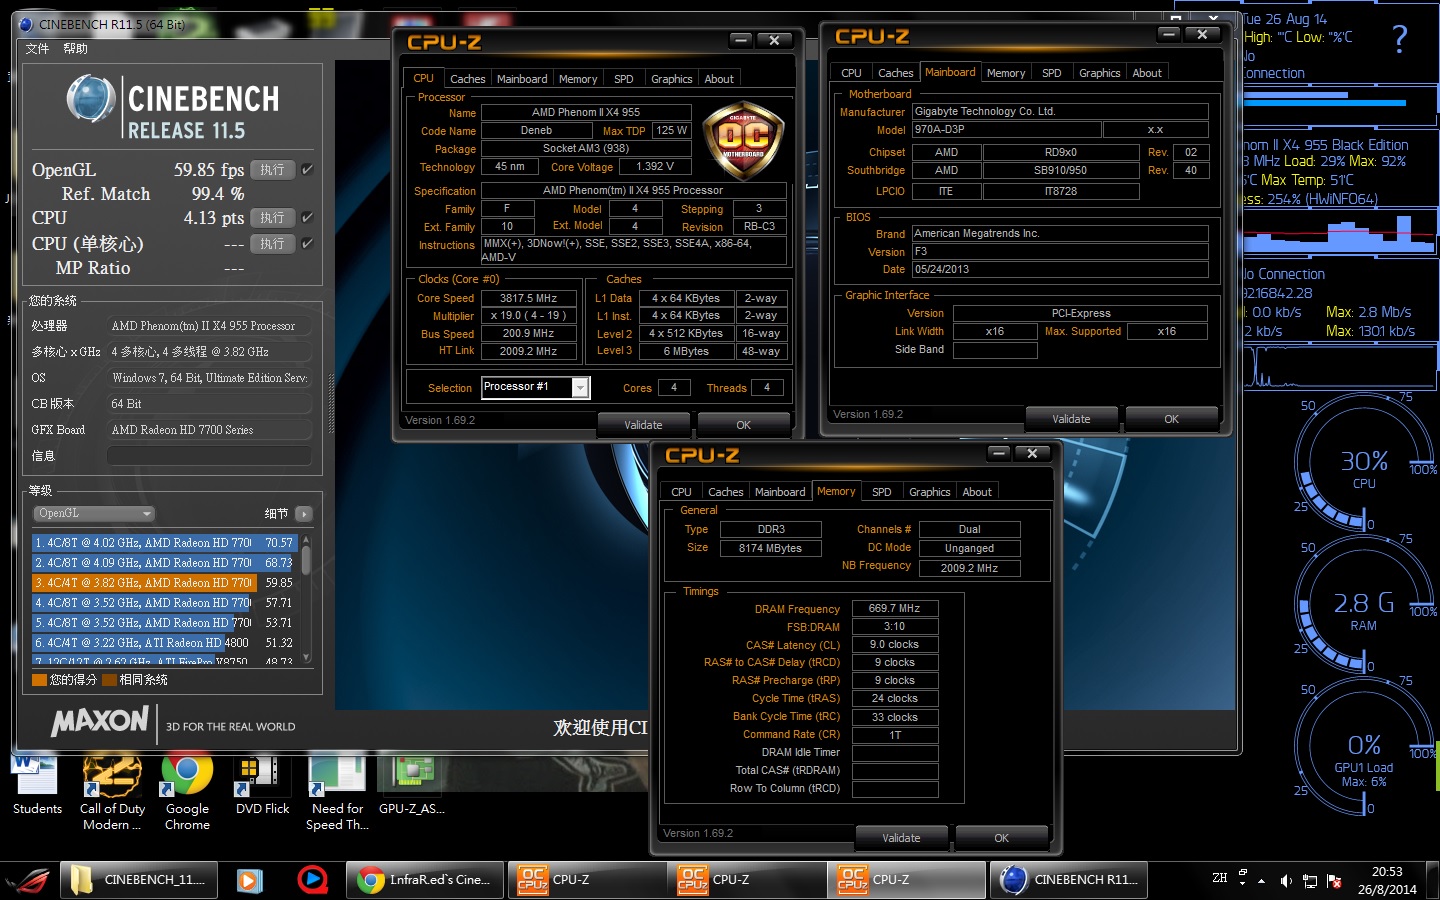
Task: Open the Processor #1 selection dropdown
Action: 536,388
